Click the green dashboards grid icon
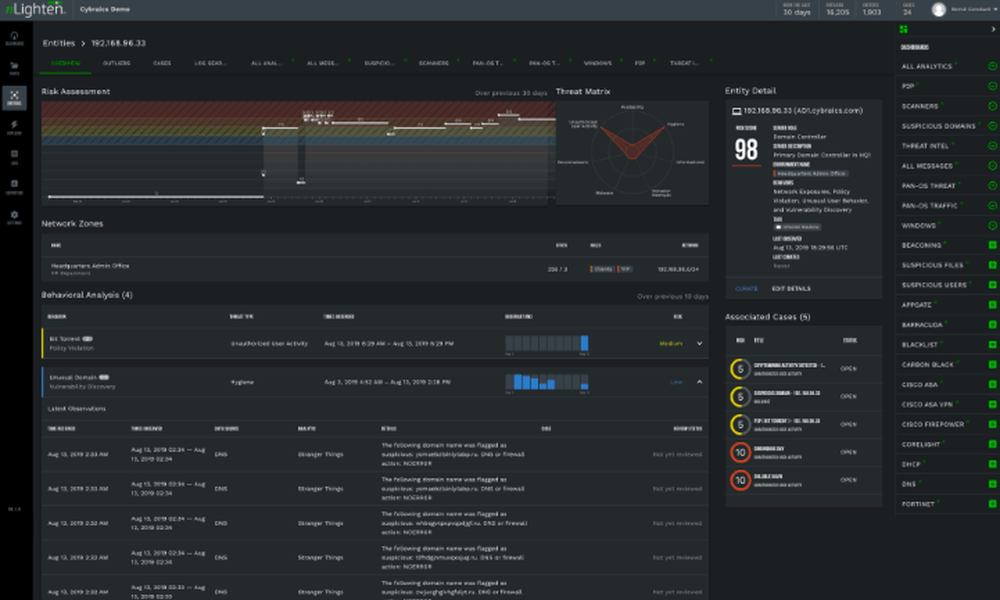 point(904,29)
